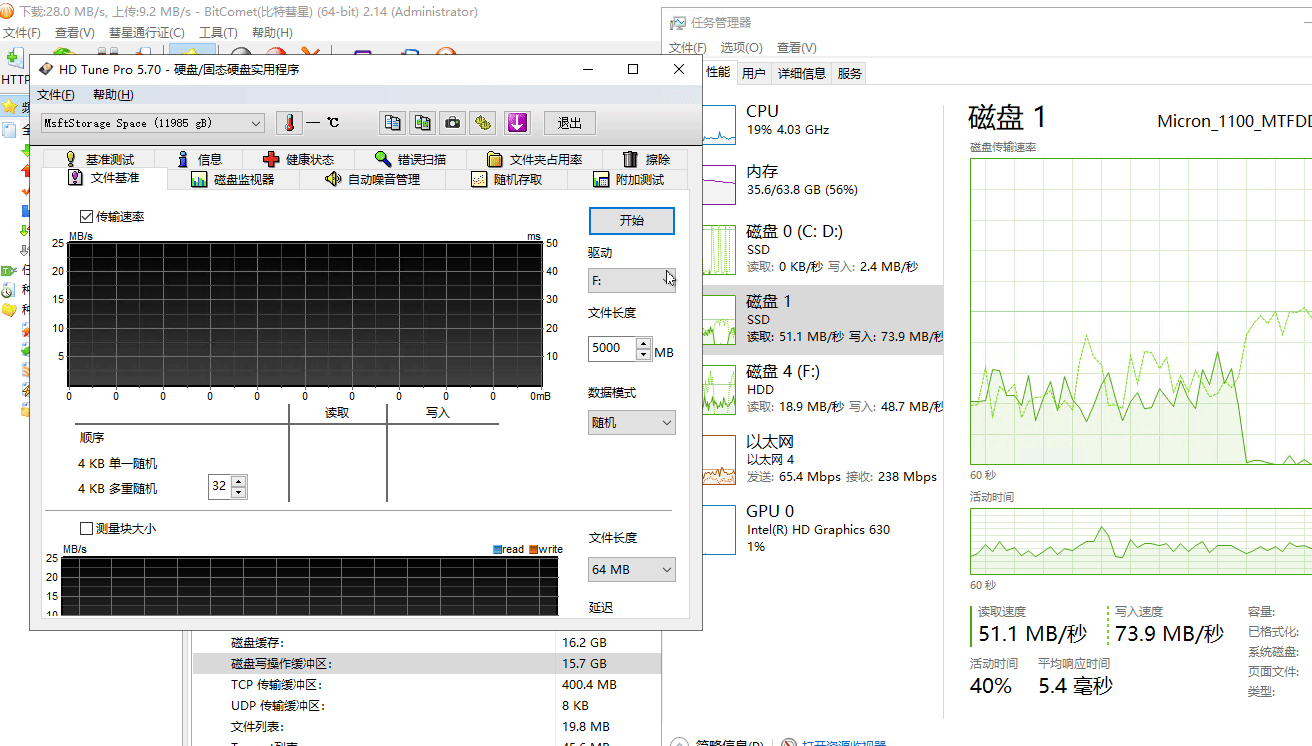This screenshot has width=1312, height=746.
Task: Open the MsftStorage Space drive dropdown
Action: [152, 123]
